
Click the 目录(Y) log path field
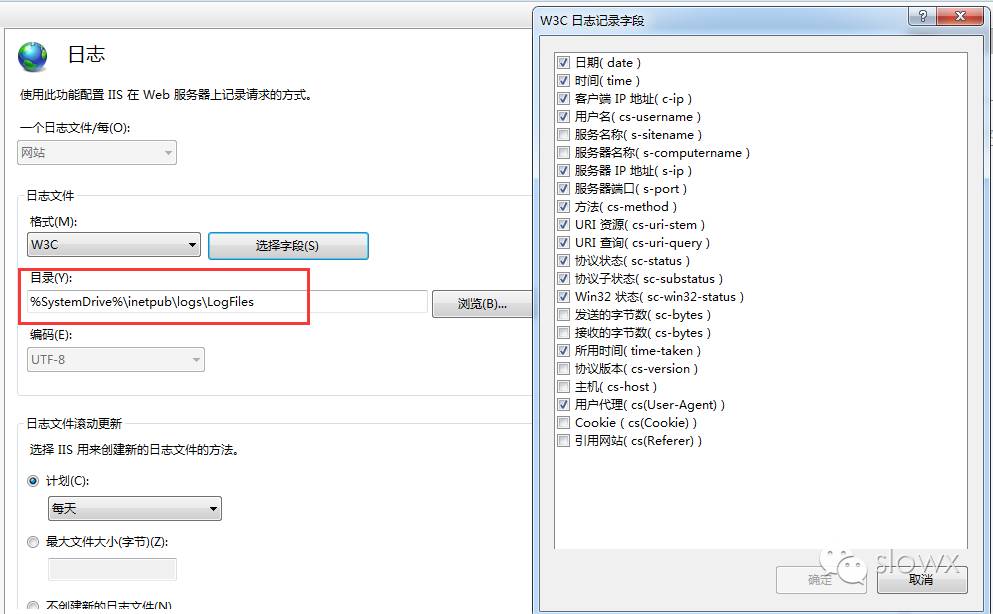click(x=227, y=302)
